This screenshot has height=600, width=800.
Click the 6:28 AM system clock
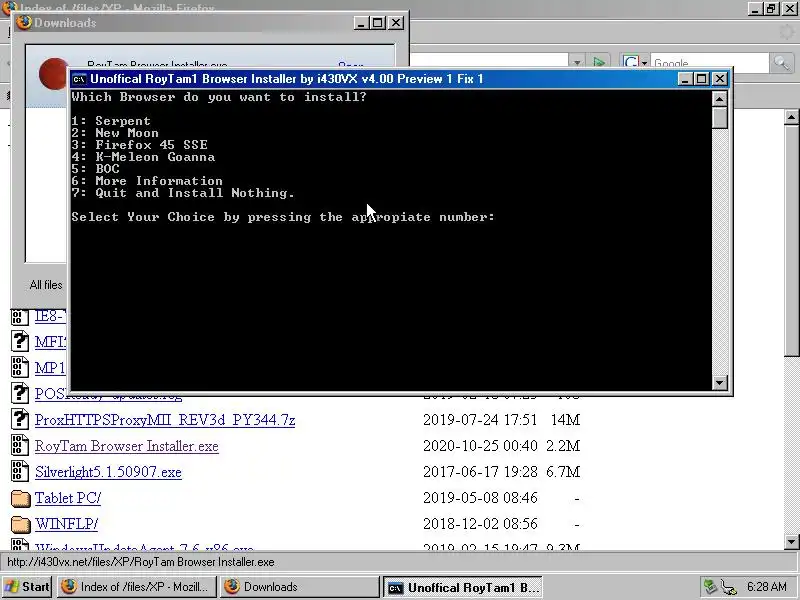point(766,587)
